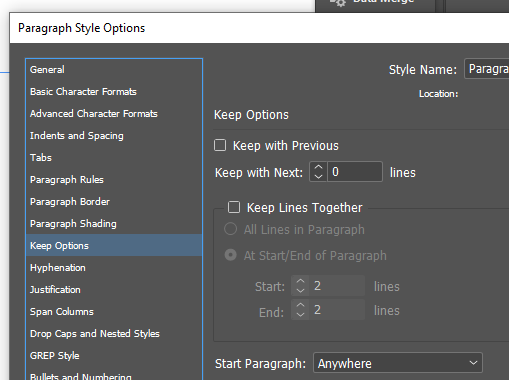Image resolution: width=509 pixels, height=380 pixels.
Task: Enable Keep with Previous checkbox
Action: [220, 145]
